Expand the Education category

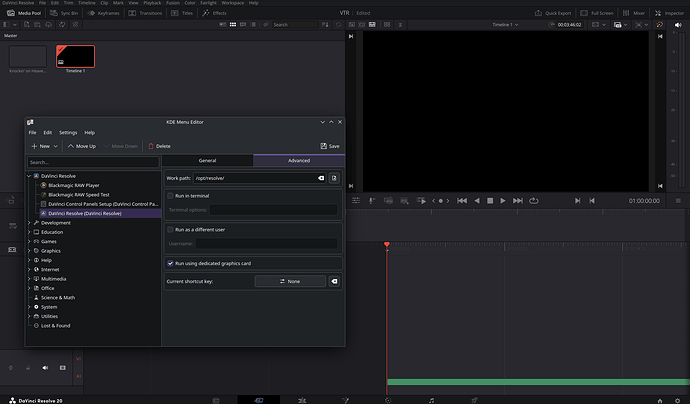click(x=29, y=232)
